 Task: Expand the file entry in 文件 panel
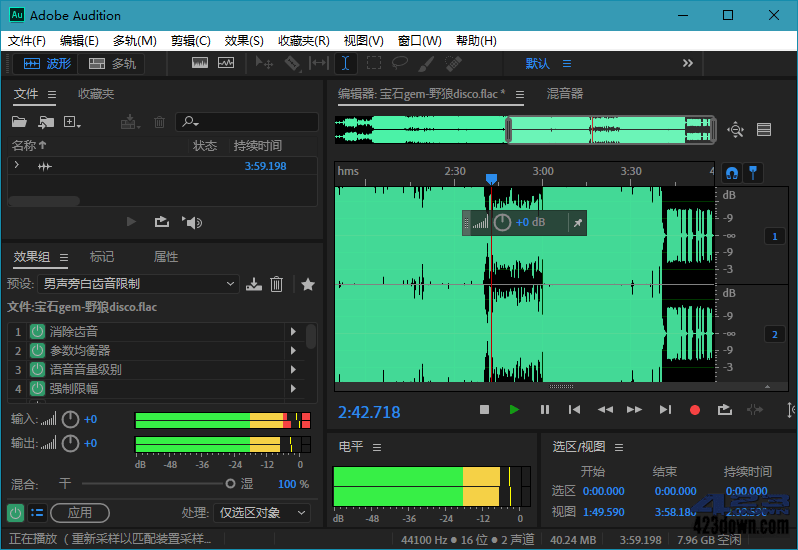[16, 165]
